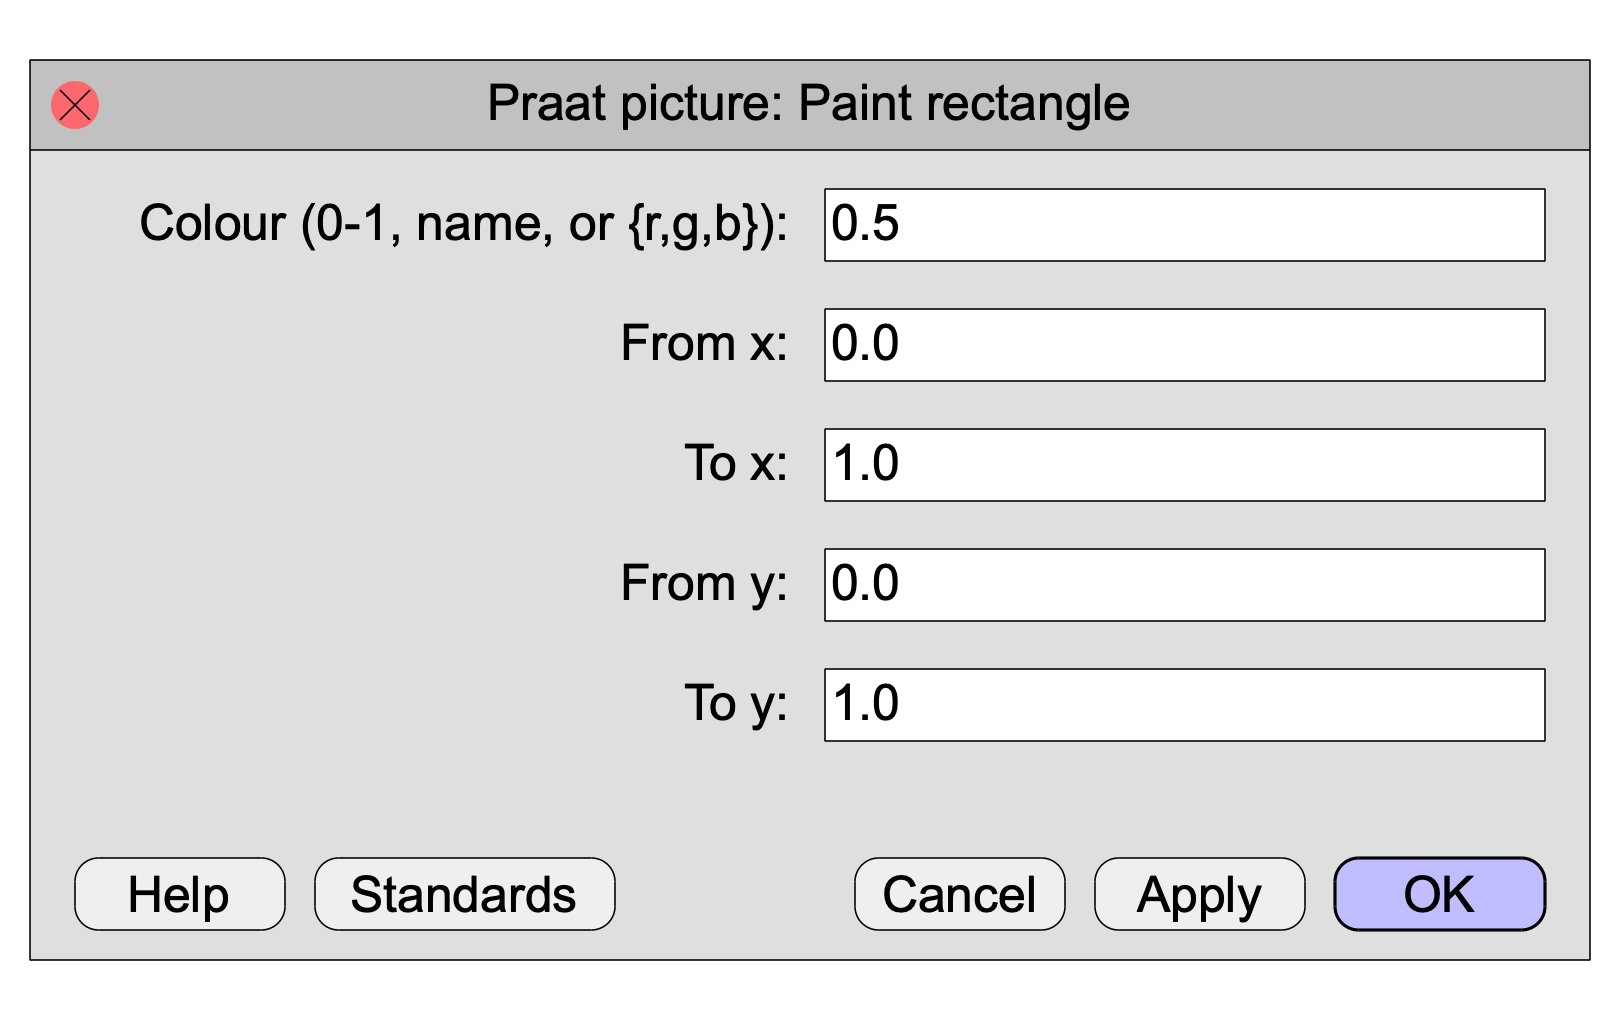Restore defaults with the Standards button

click(465, 894)
